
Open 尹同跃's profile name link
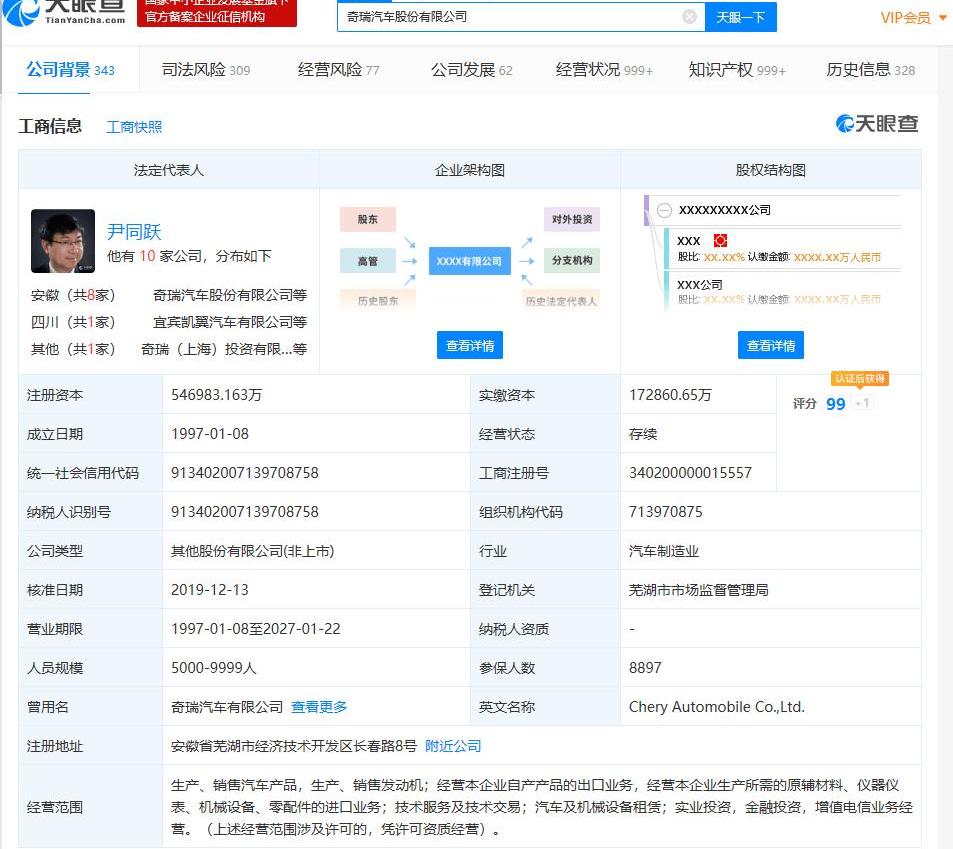(134, 232)
